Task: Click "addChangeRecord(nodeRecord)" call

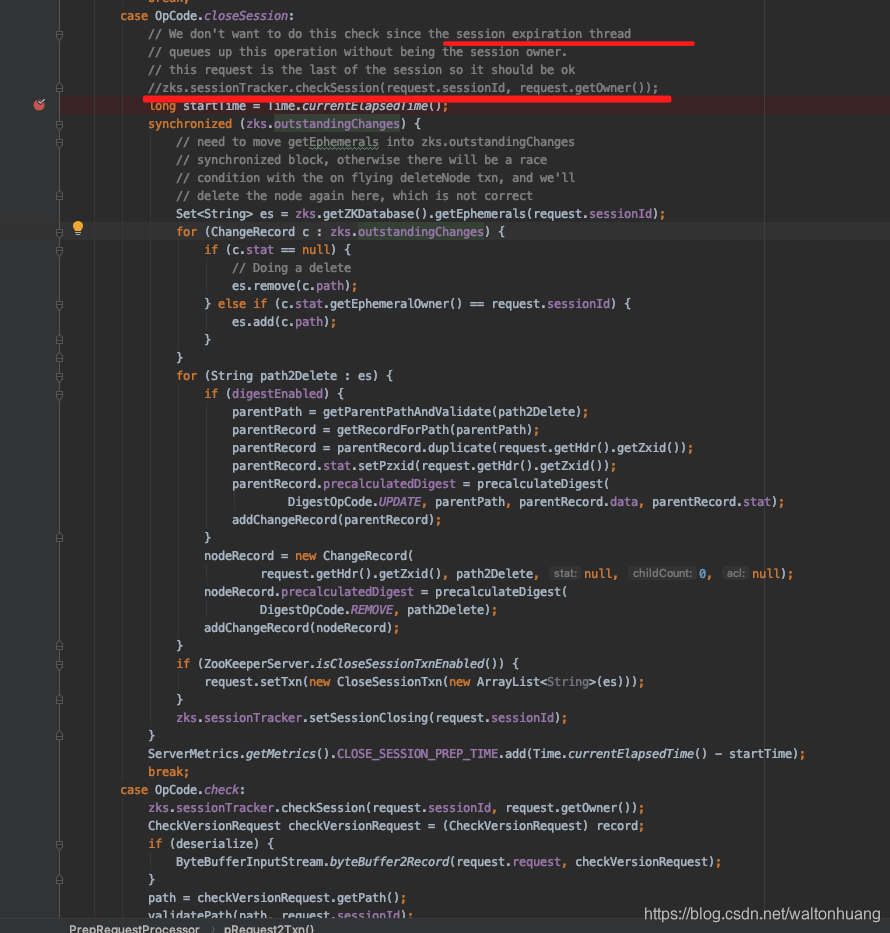Action: click(298, 628)
